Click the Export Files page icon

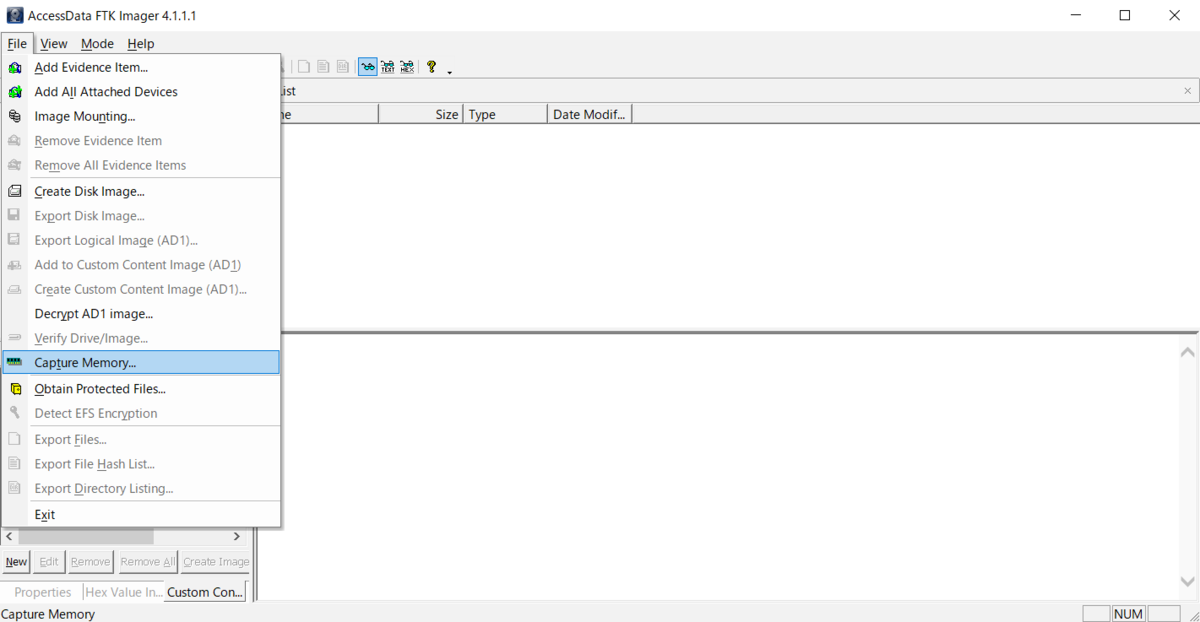coord(15,439)
